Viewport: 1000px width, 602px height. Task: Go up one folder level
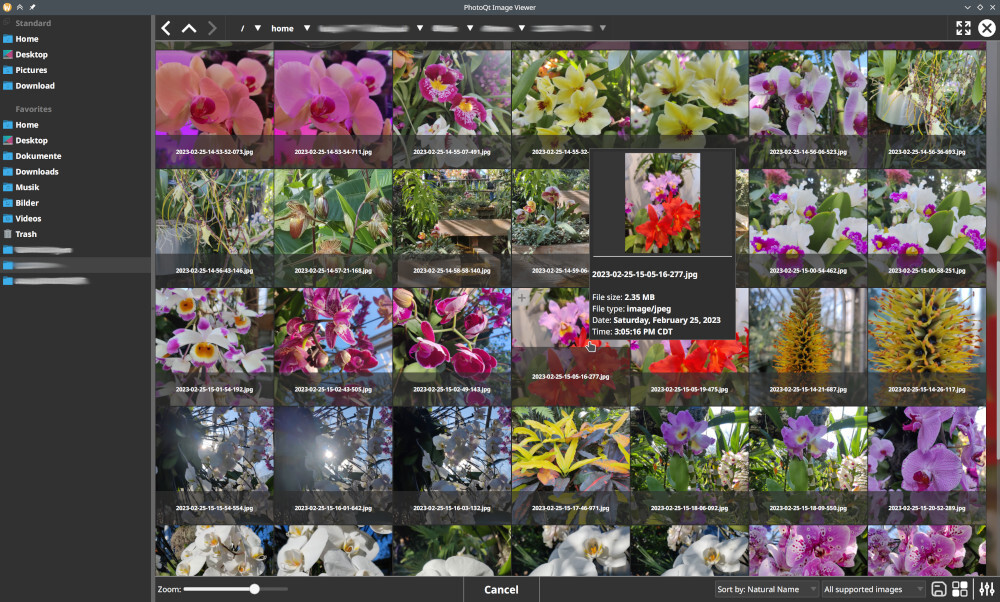pyautogui.click(x=189, y=28)
